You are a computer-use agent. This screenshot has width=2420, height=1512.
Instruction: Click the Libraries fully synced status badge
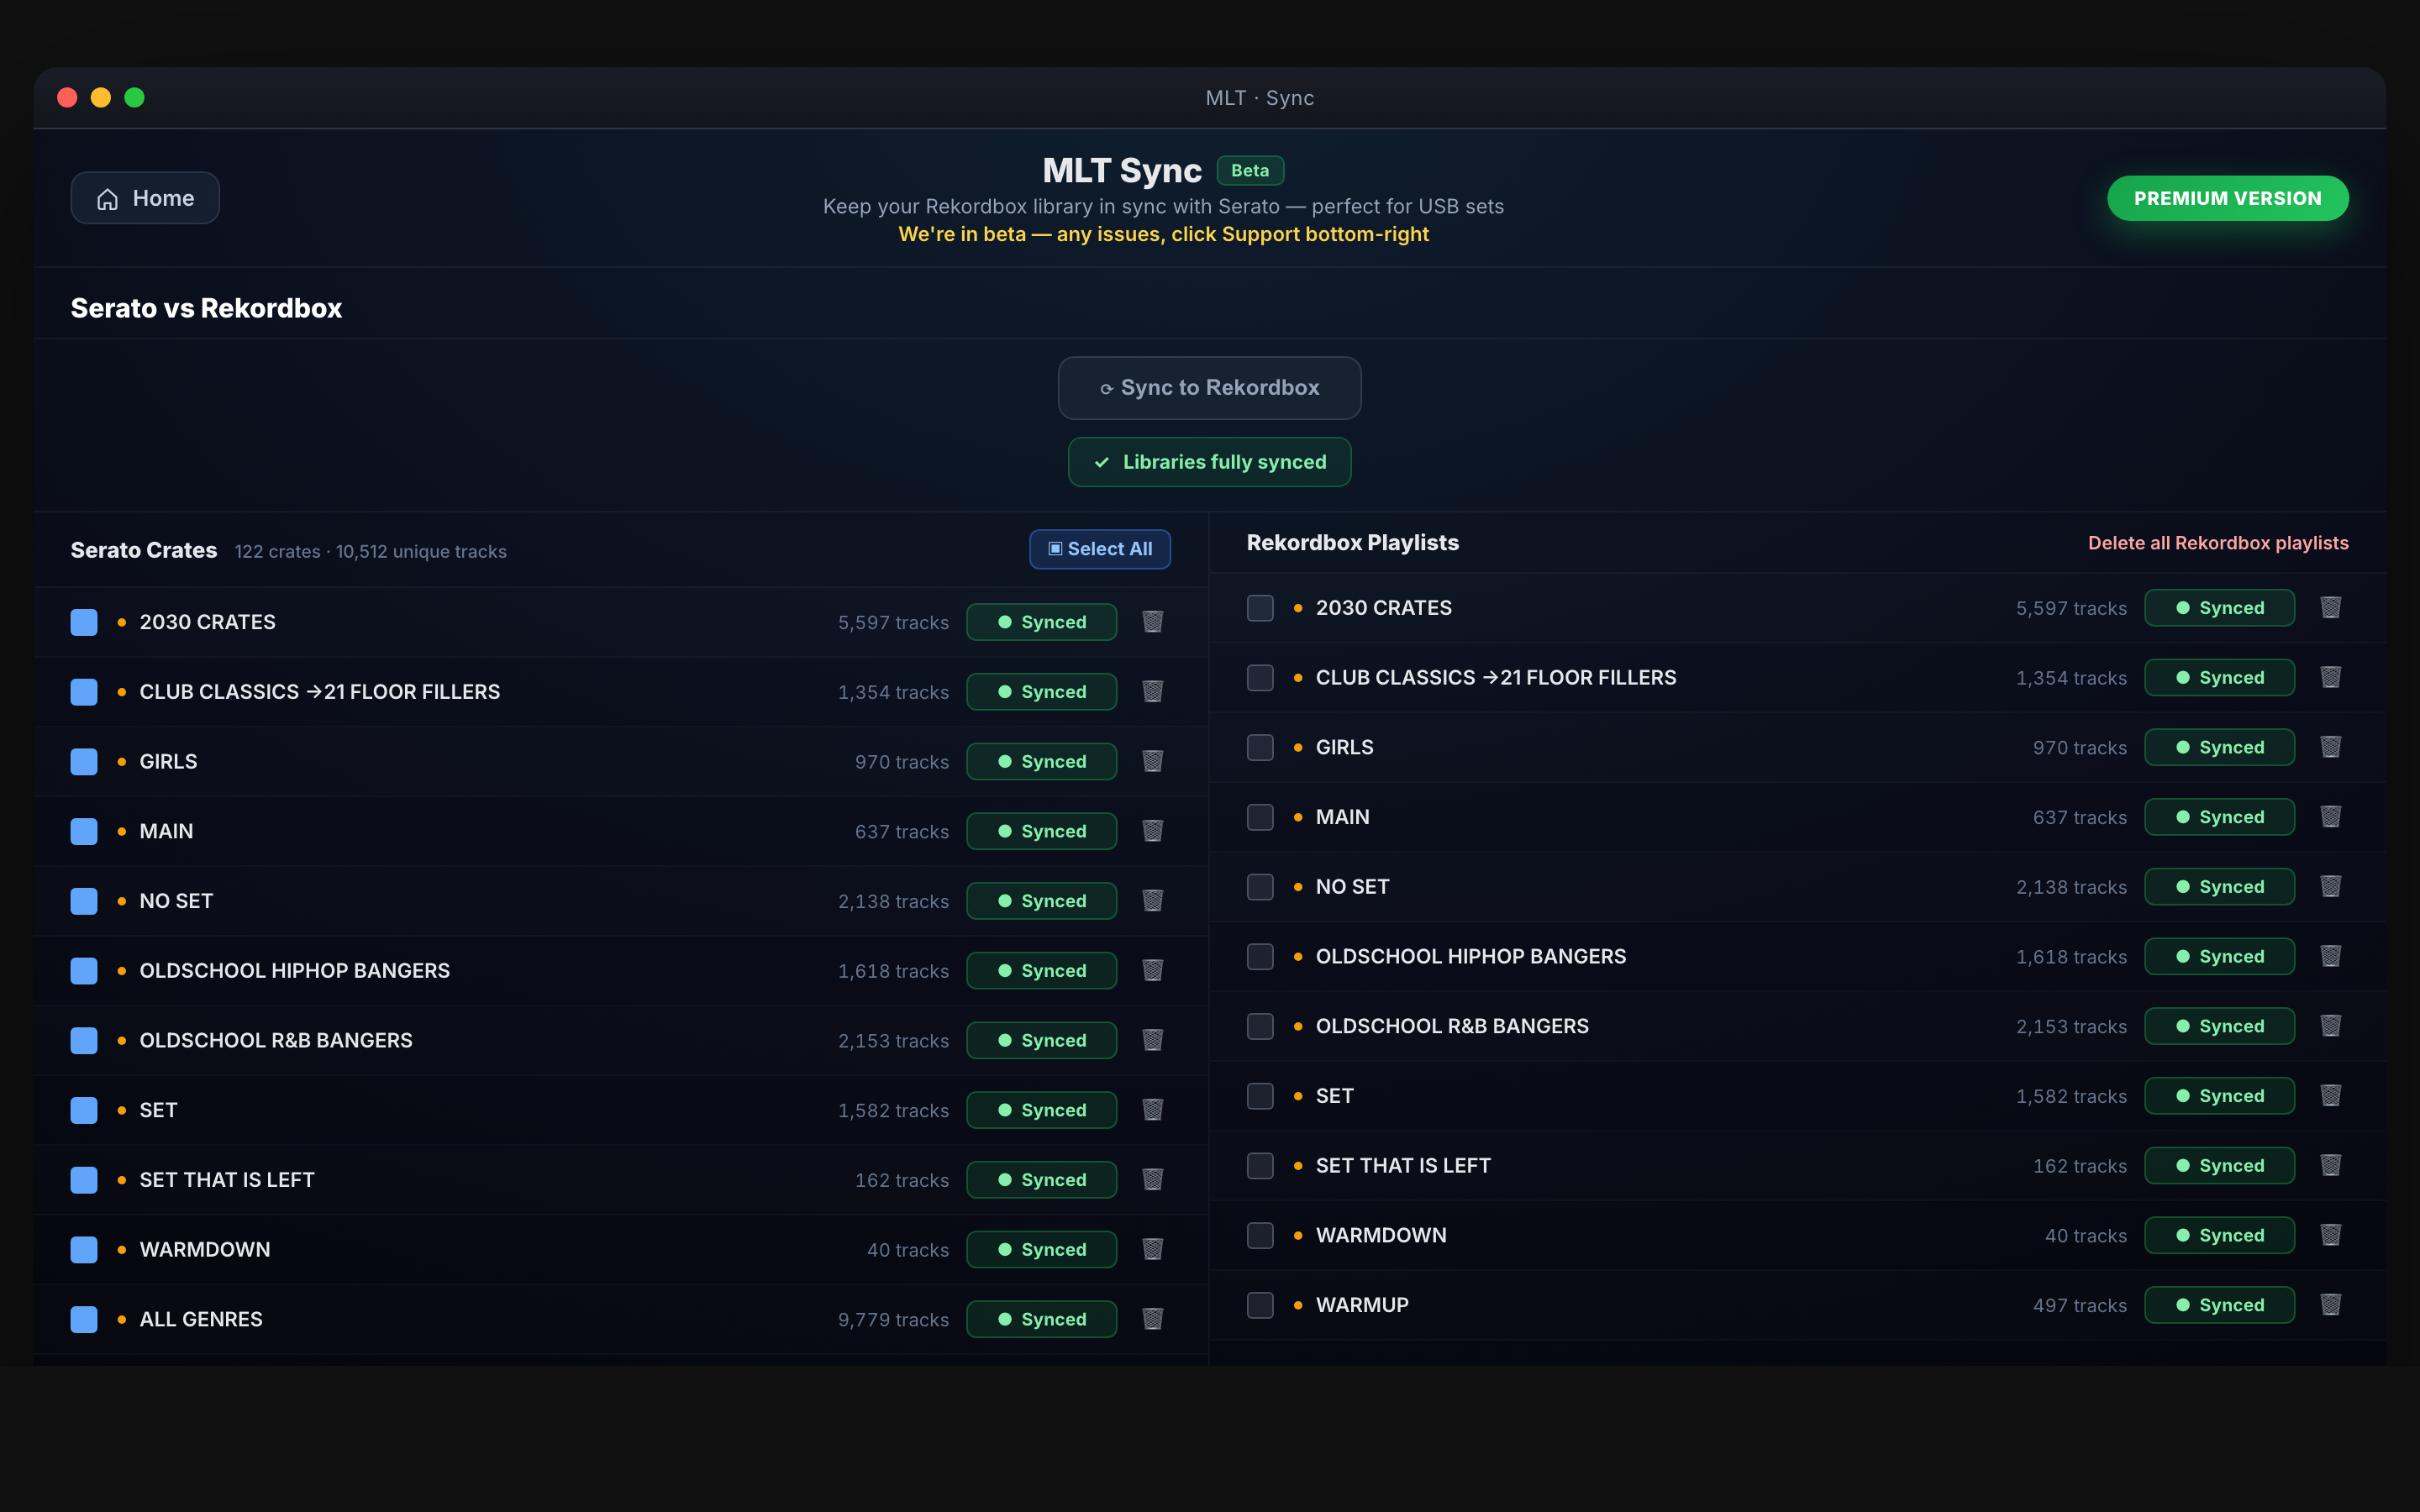[x=1209, y=462]
